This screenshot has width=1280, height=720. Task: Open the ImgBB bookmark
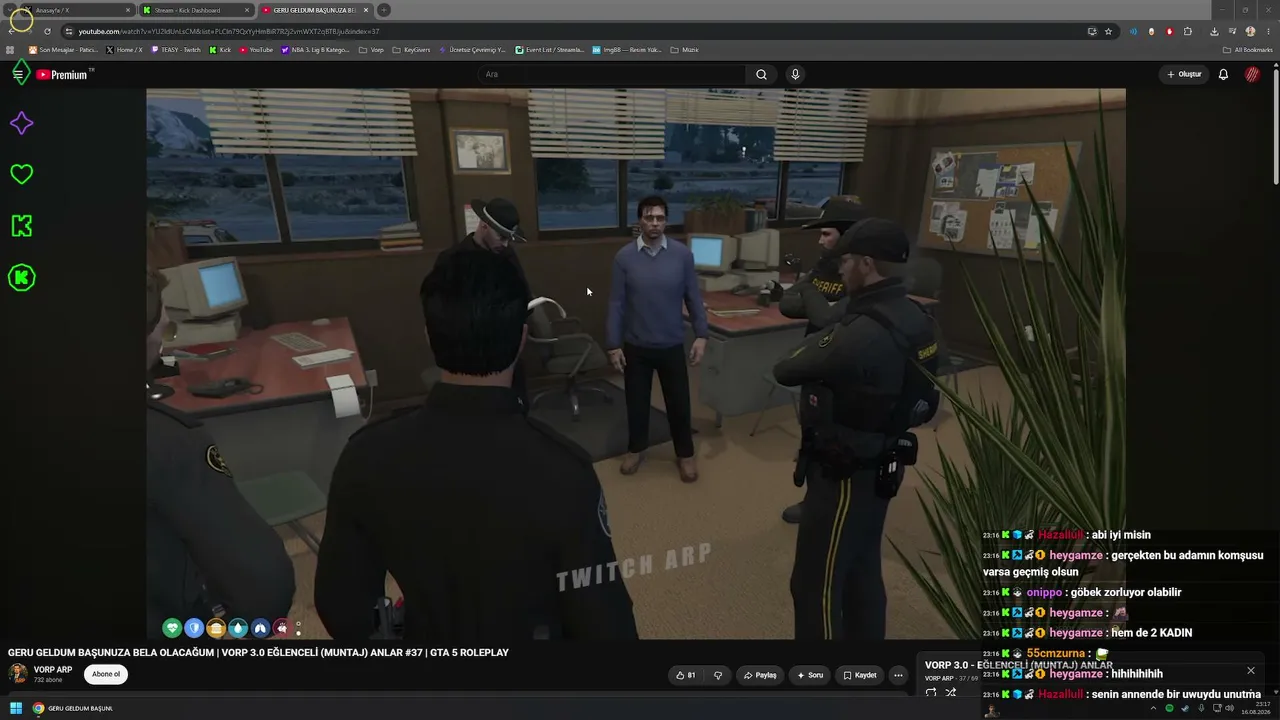pos(627,50)
